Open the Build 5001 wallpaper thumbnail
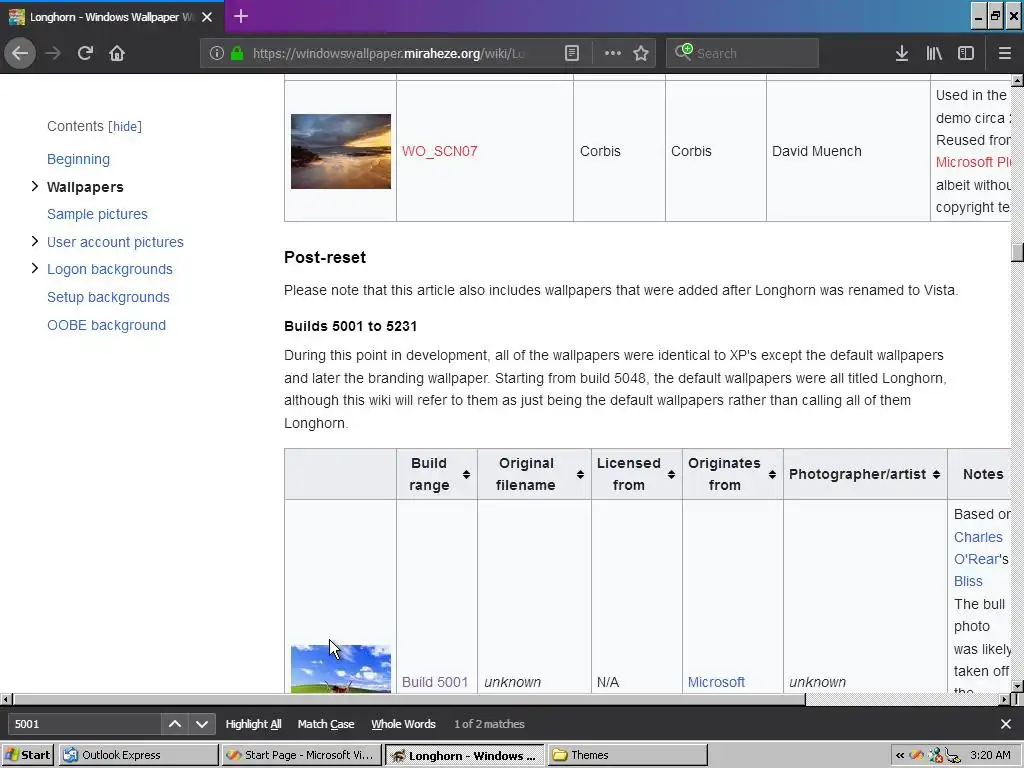This screenshot has width=1024, height=768. click(x=341, y=669)
